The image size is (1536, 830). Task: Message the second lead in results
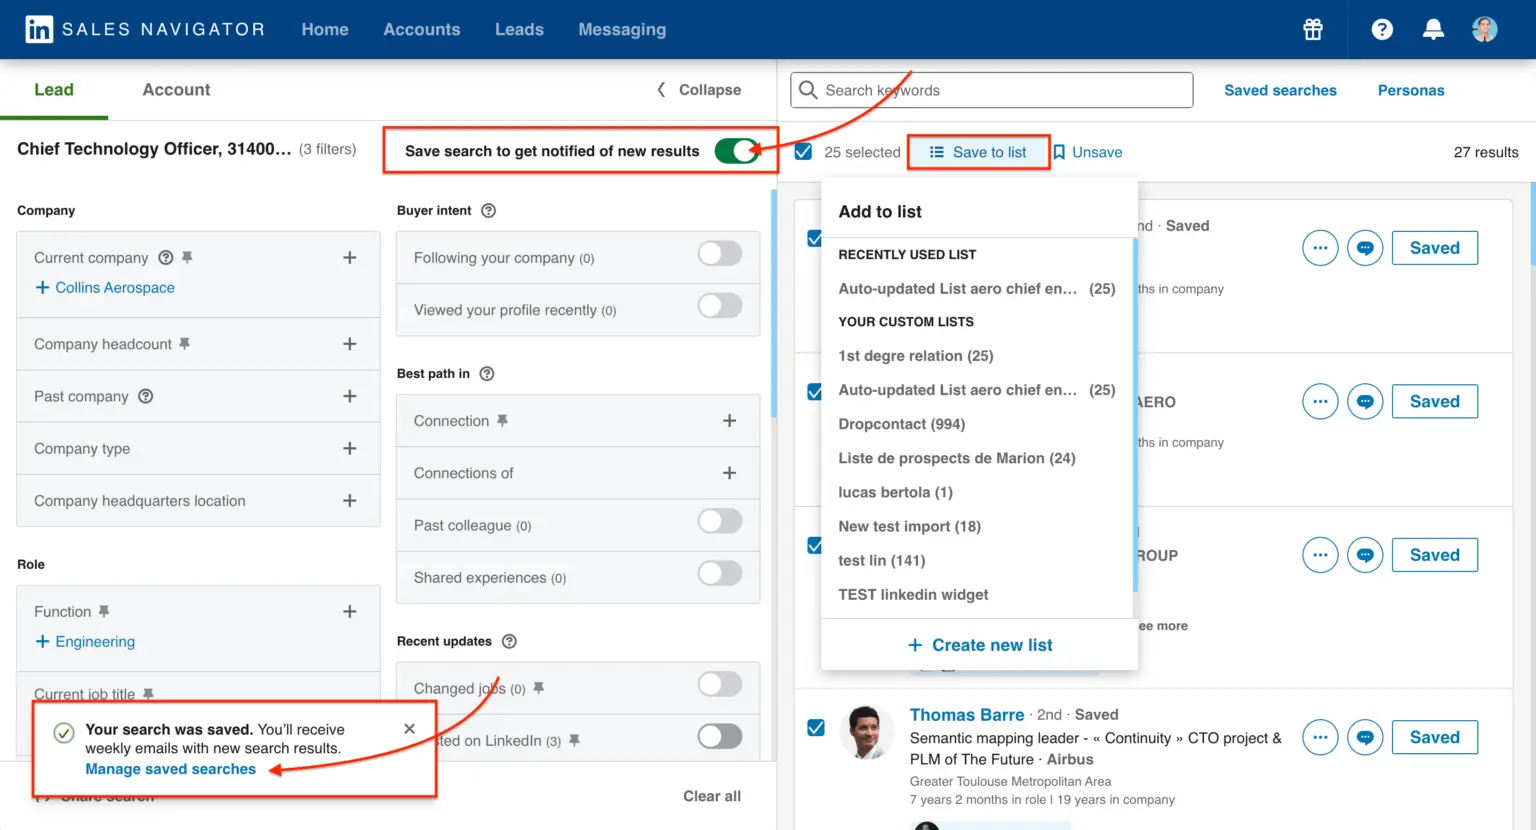pos(1365,401)
